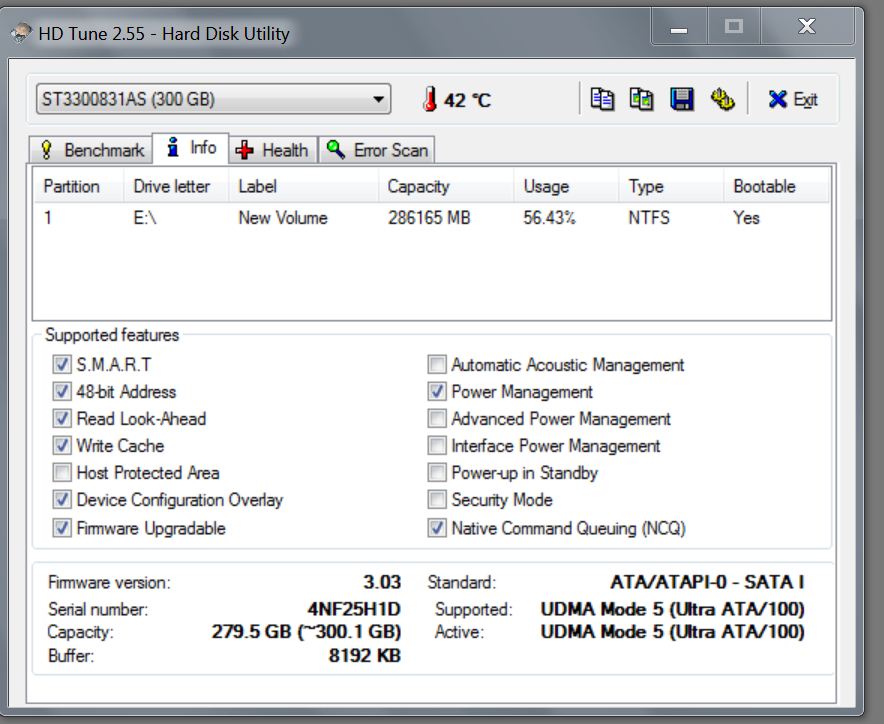Click the serial number 4NF25H1D
884x724 pixels.
pyautogui.click(x=354, y=609)
